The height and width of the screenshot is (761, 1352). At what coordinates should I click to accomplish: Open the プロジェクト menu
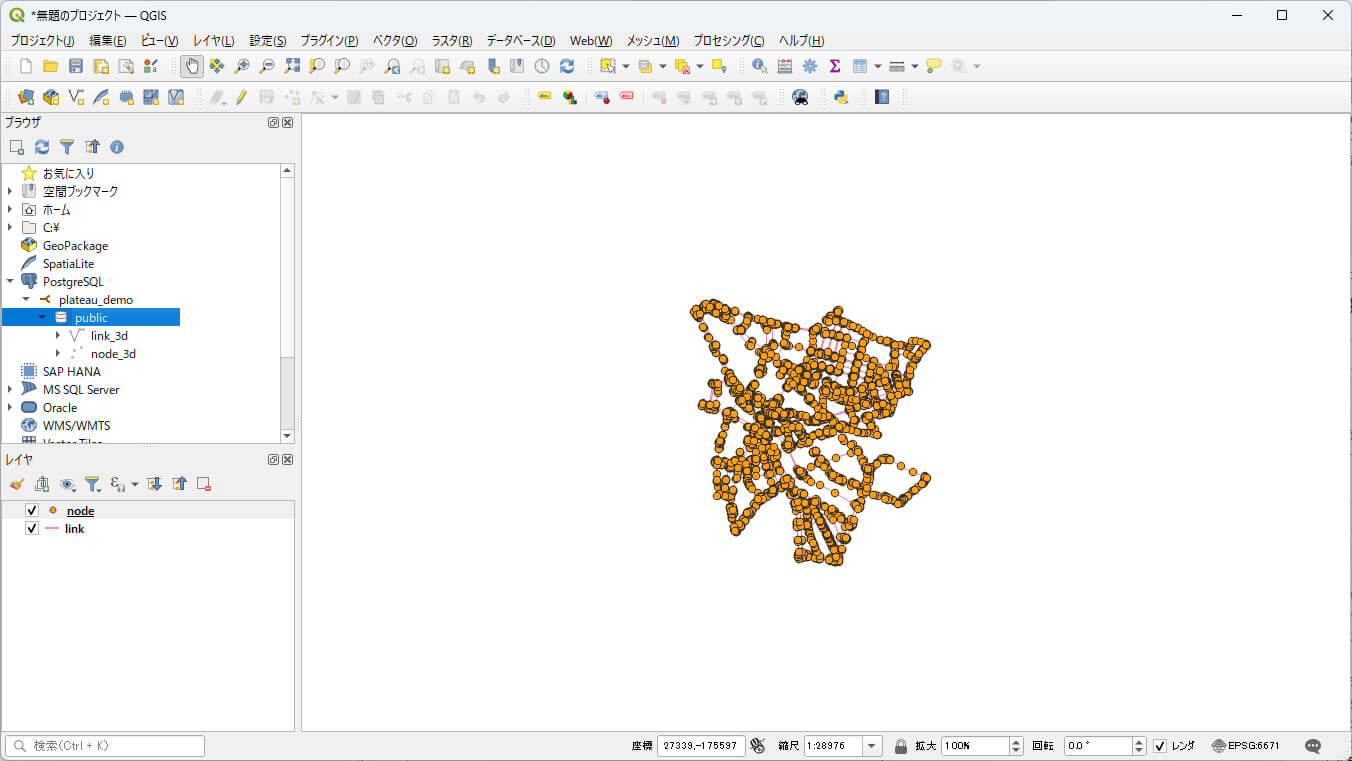(42, 41)
